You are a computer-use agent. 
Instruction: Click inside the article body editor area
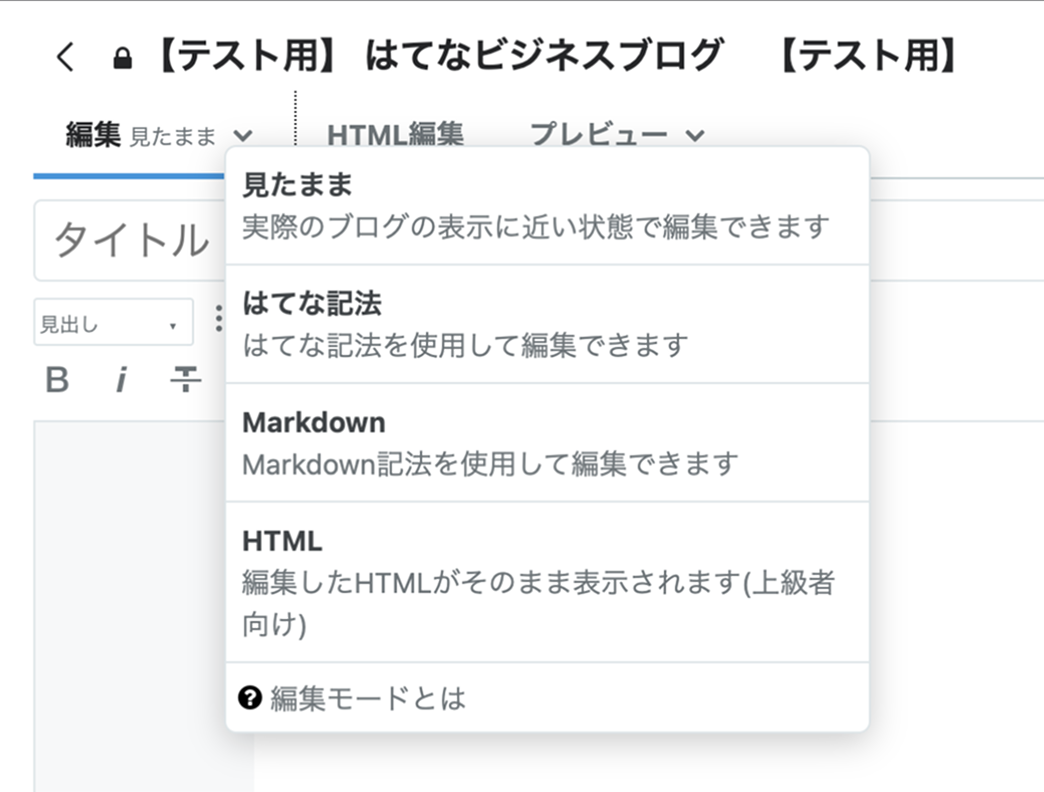(140, 600)
